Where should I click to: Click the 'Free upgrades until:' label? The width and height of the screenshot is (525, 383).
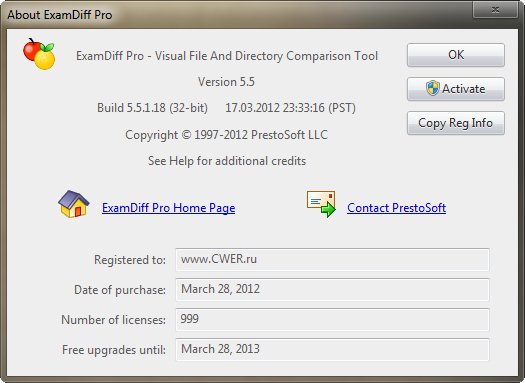[x=114, y=350]
